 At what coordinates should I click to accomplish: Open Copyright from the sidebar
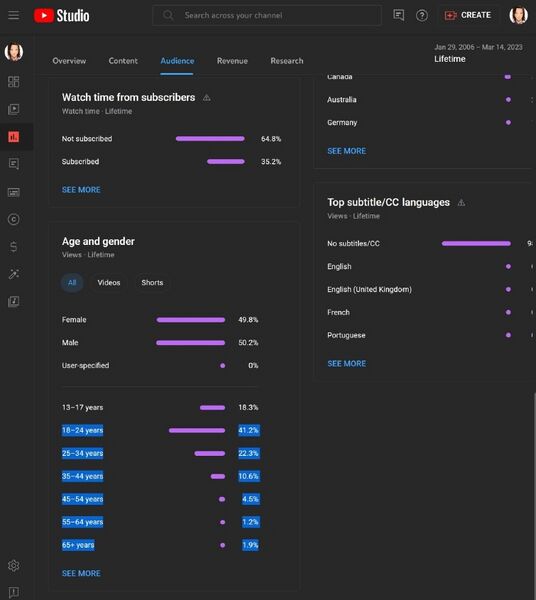[13, 219]
